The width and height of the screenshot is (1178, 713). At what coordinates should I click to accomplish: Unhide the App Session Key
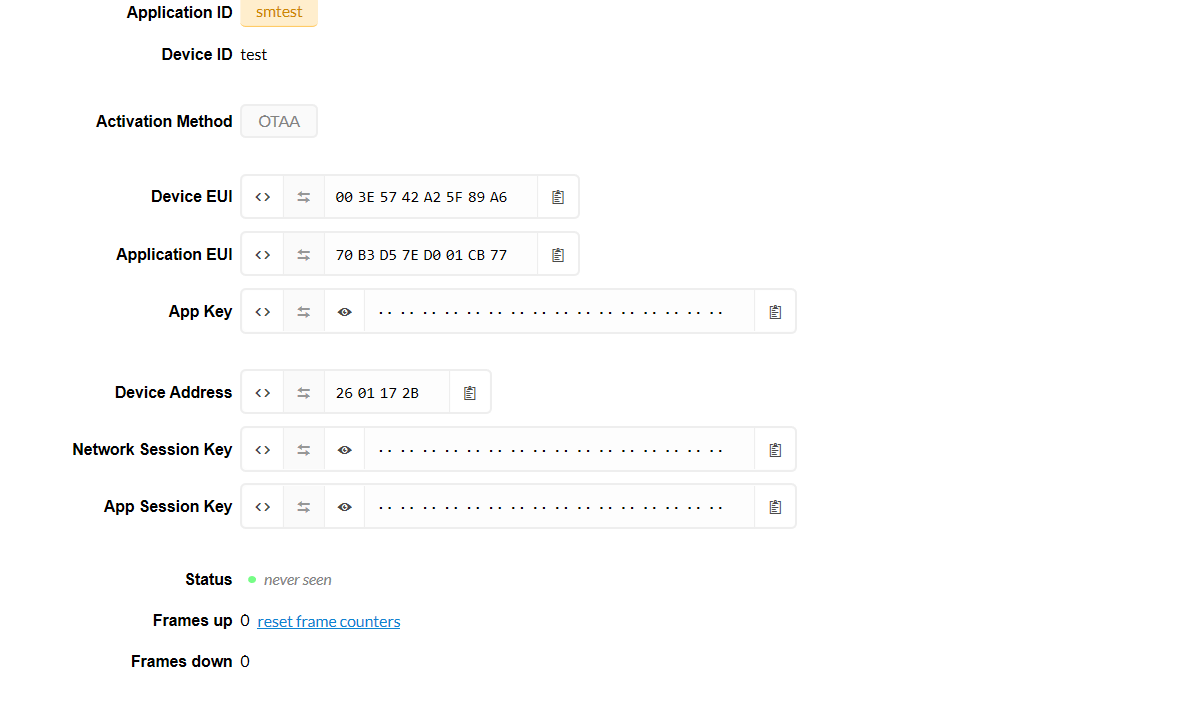click(344, 507)
